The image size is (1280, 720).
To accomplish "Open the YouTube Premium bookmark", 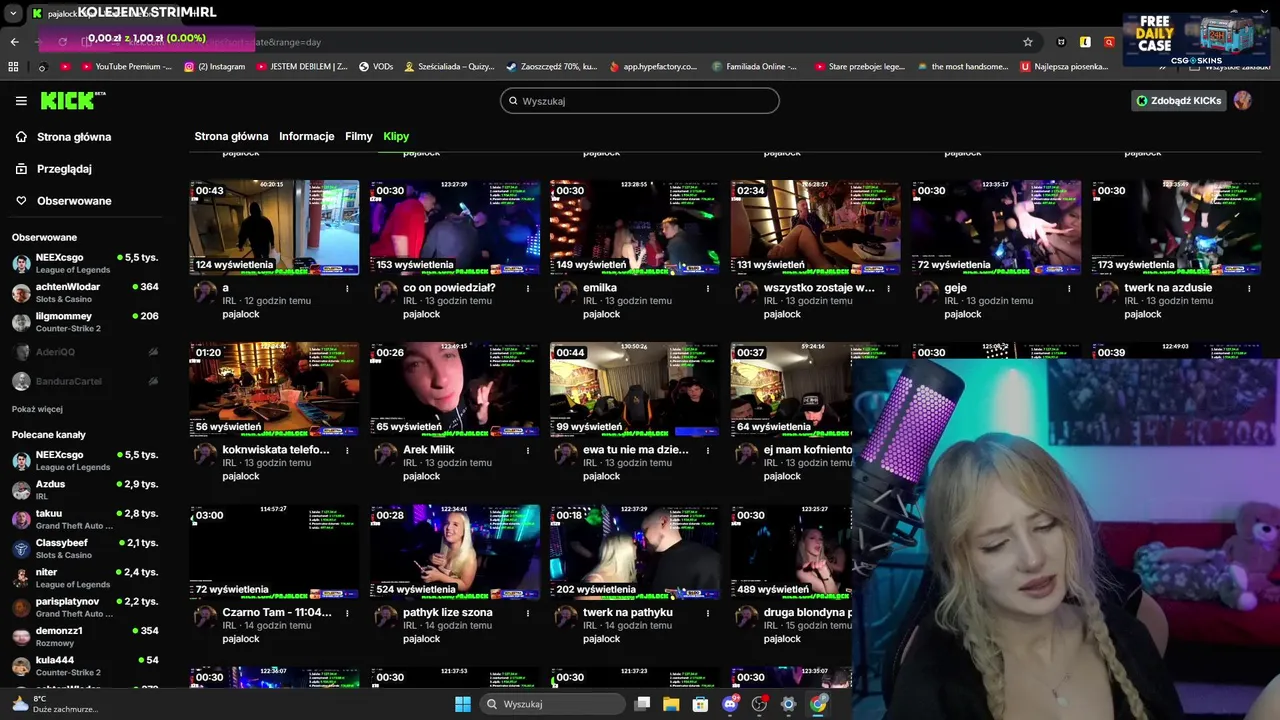I will coord(125,67).
